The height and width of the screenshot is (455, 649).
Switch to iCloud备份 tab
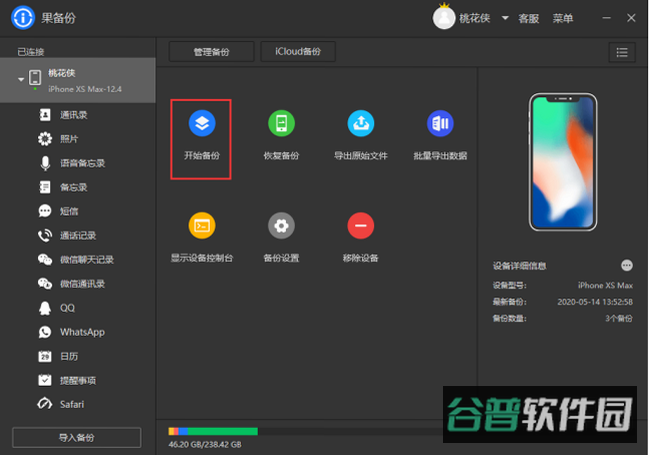click(298, 52)
